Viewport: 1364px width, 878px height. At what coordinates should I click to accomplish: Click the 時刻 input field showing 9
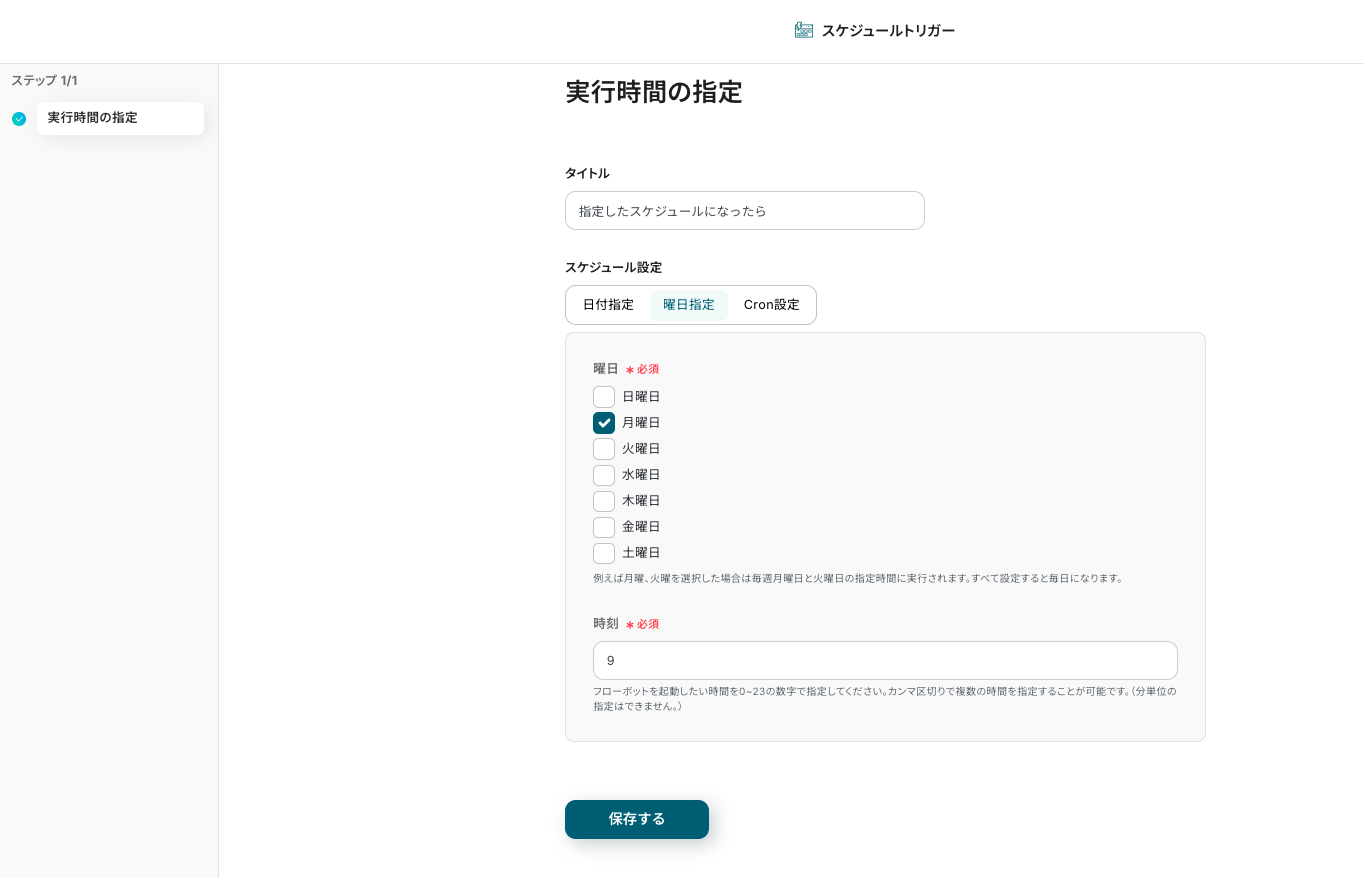884,661
